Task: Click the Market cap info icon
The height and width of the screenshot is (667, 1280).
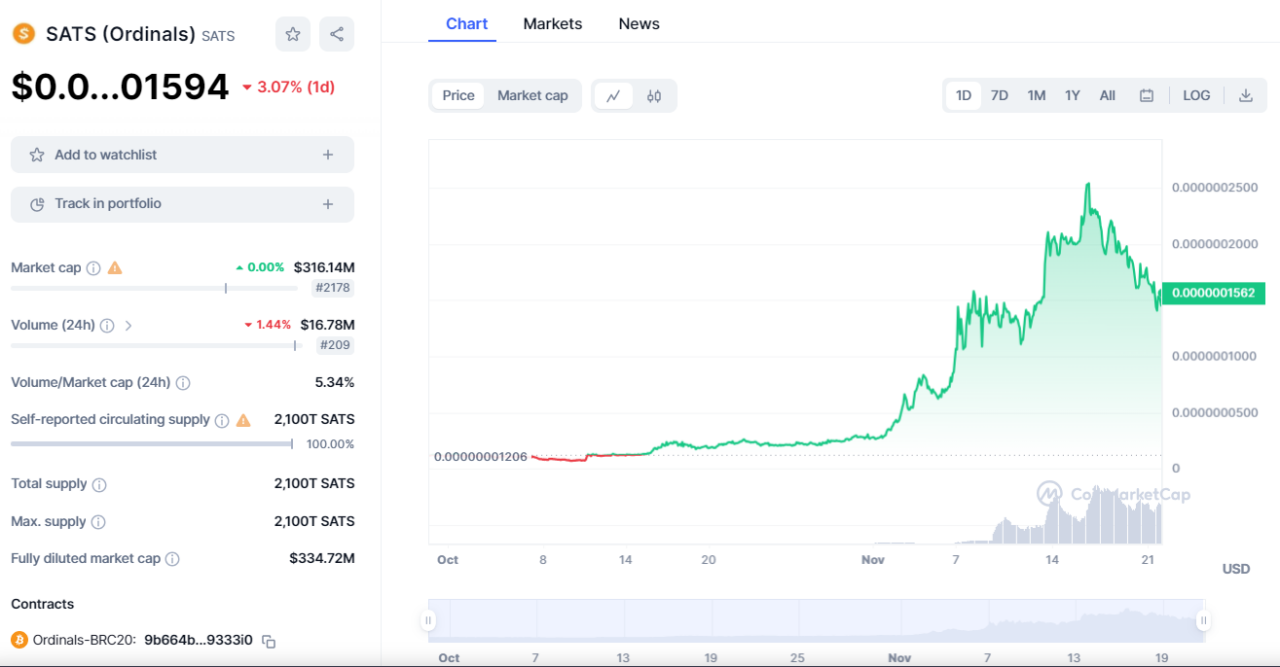Action: coord(93,267)
